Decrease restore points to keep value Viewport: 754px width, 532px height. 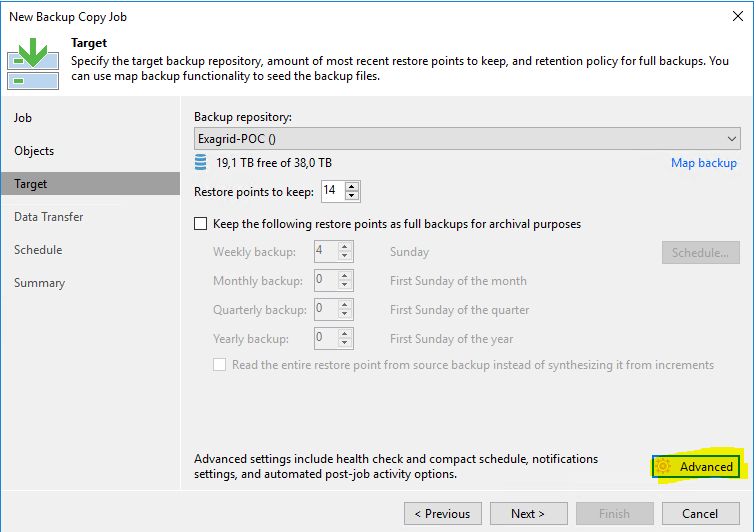(352, 195)
